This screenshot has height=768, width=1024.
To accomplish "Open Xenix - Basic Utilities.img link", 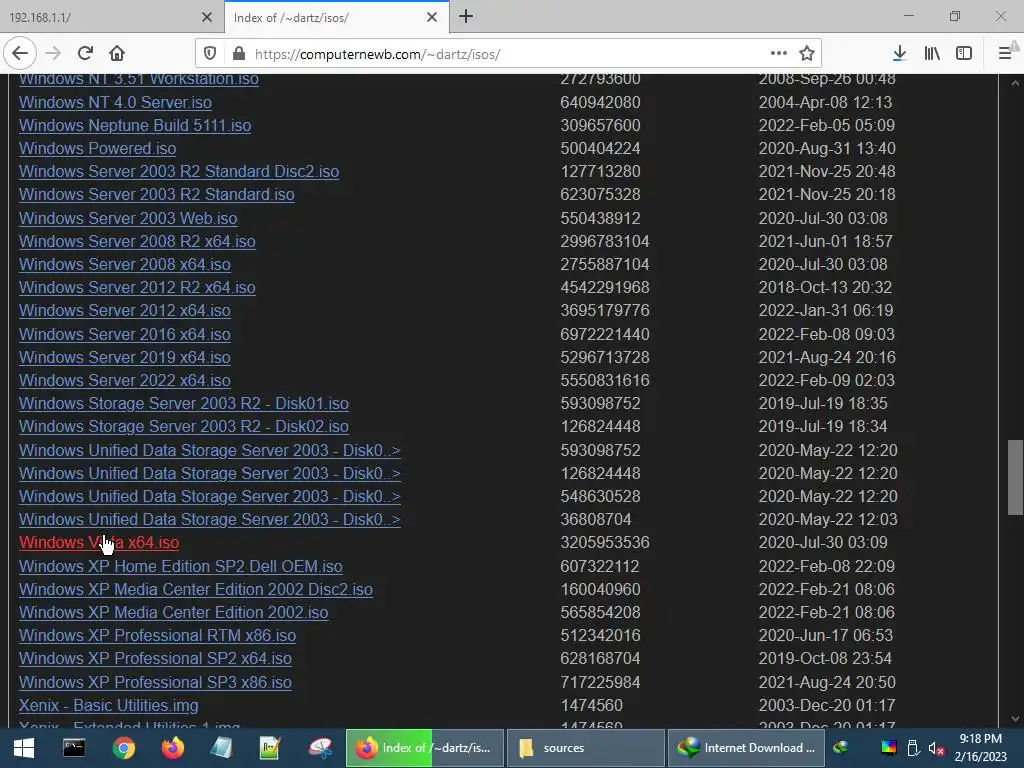I will 108,705.
